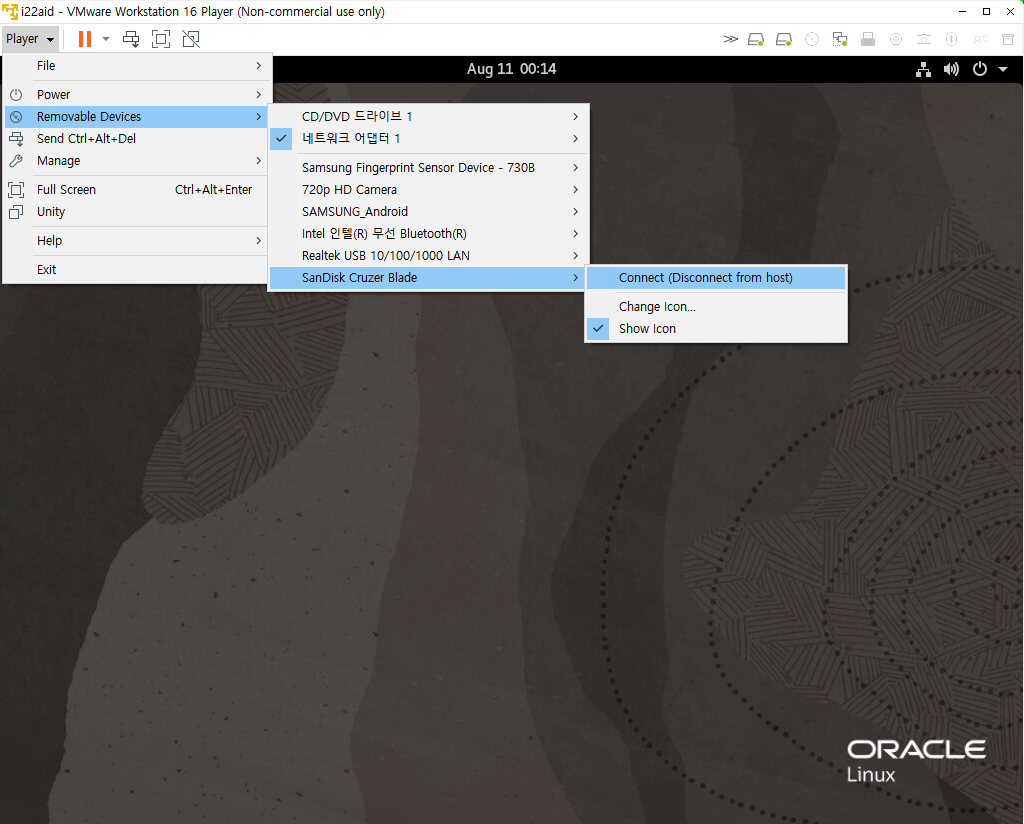Minimize the VMware Player window
Viewport: 1024px width, 824px height.
click(962, 12)
